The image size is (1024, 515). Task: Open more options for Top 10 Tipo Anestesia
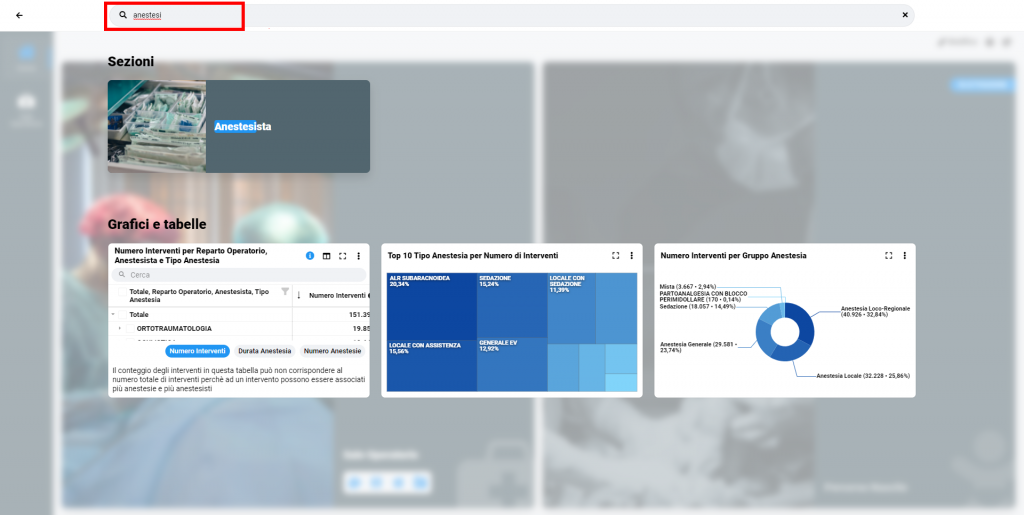click(x=631, y=256)
